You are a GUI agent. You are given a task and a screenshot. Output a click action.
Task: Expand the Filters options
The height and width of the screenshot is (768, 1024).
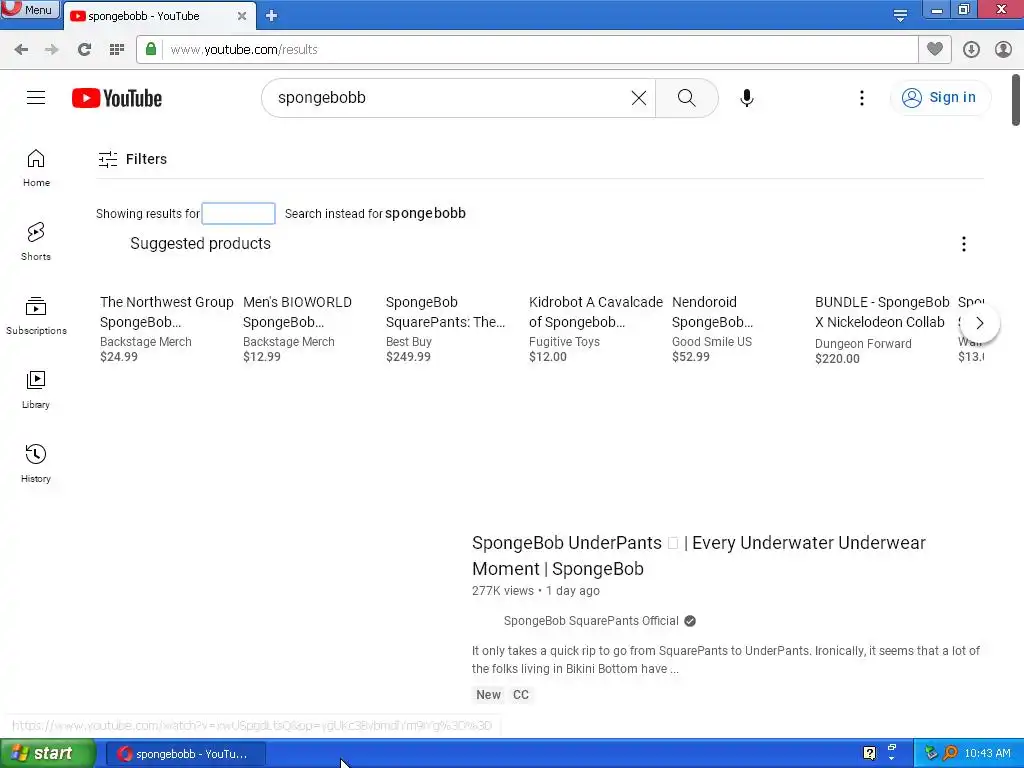tap(133, 159)
